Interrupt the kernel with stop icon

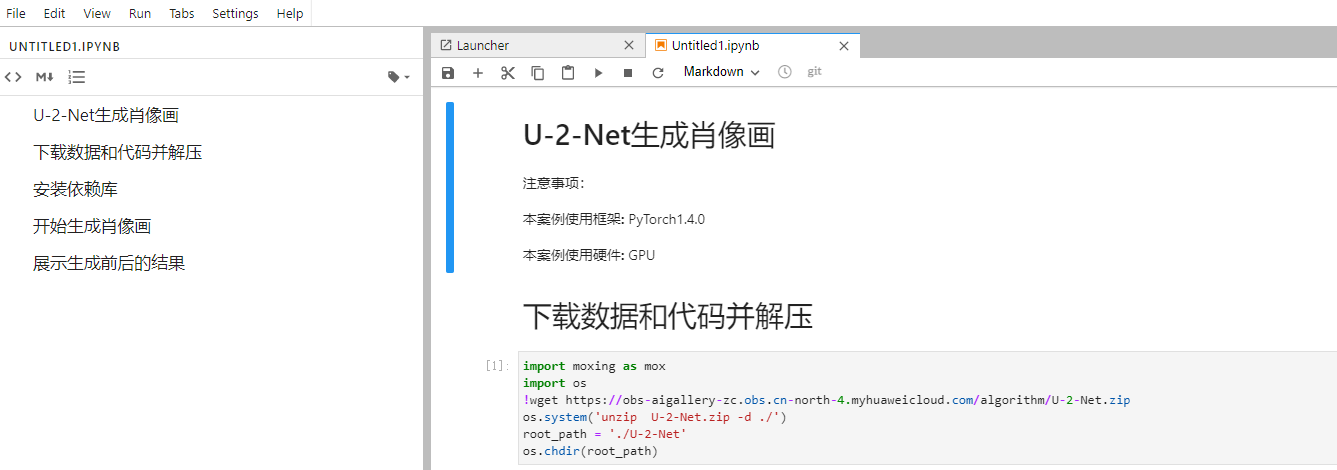coord(628,73)
